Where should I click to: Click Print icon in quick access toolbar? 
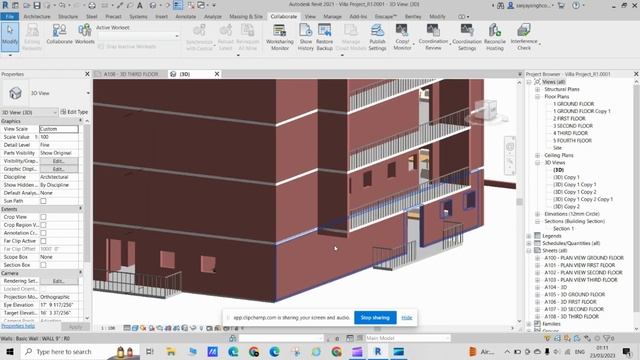pyautogui.click(x=92, y=5)
